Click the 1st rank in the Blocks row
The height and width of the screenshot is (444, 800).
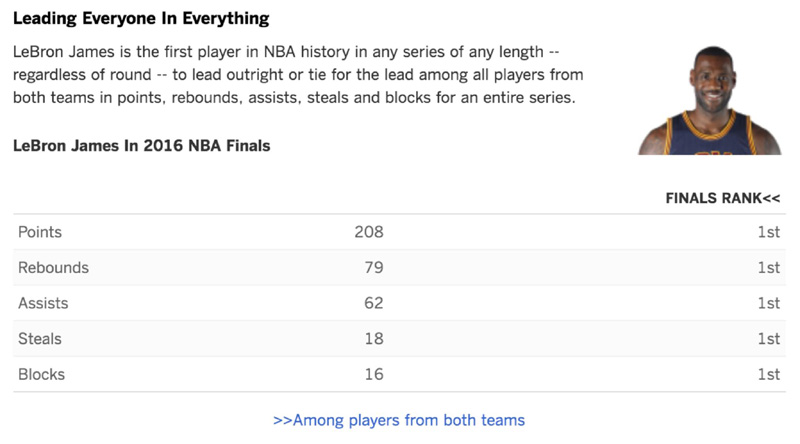[768, 375]
